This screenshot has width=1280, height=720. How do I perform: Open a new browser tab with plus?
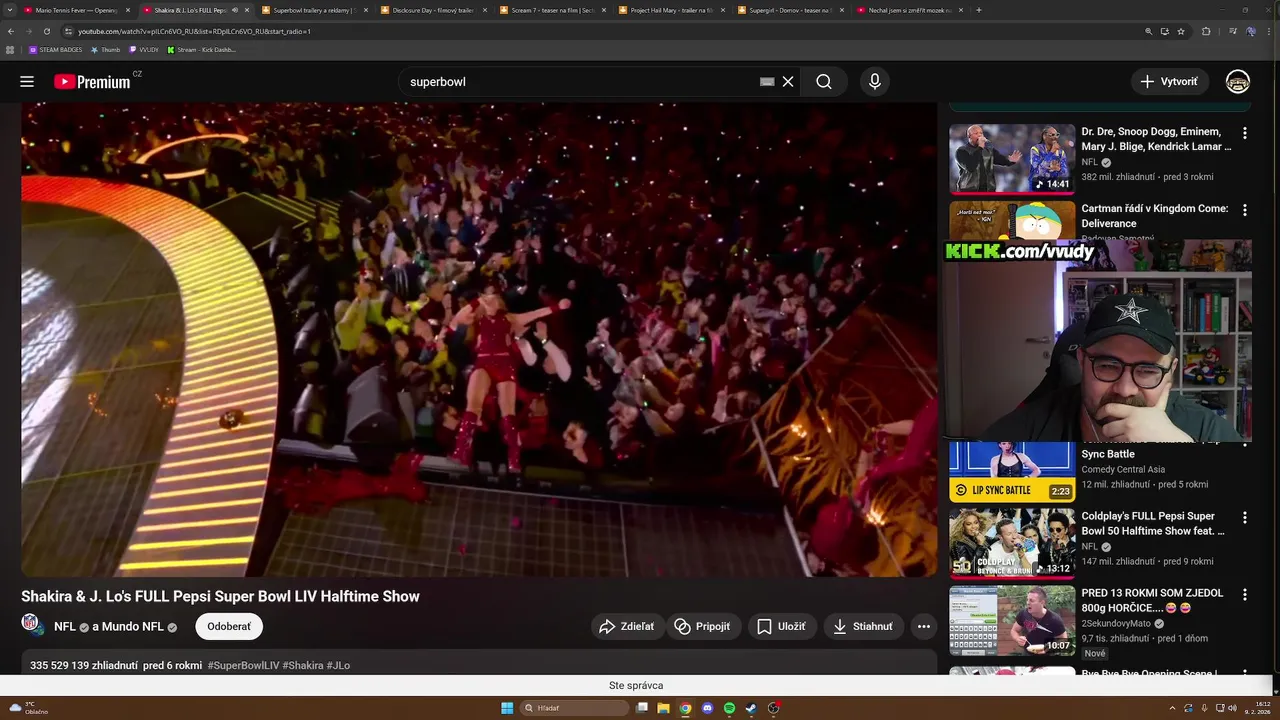[978, 10]
